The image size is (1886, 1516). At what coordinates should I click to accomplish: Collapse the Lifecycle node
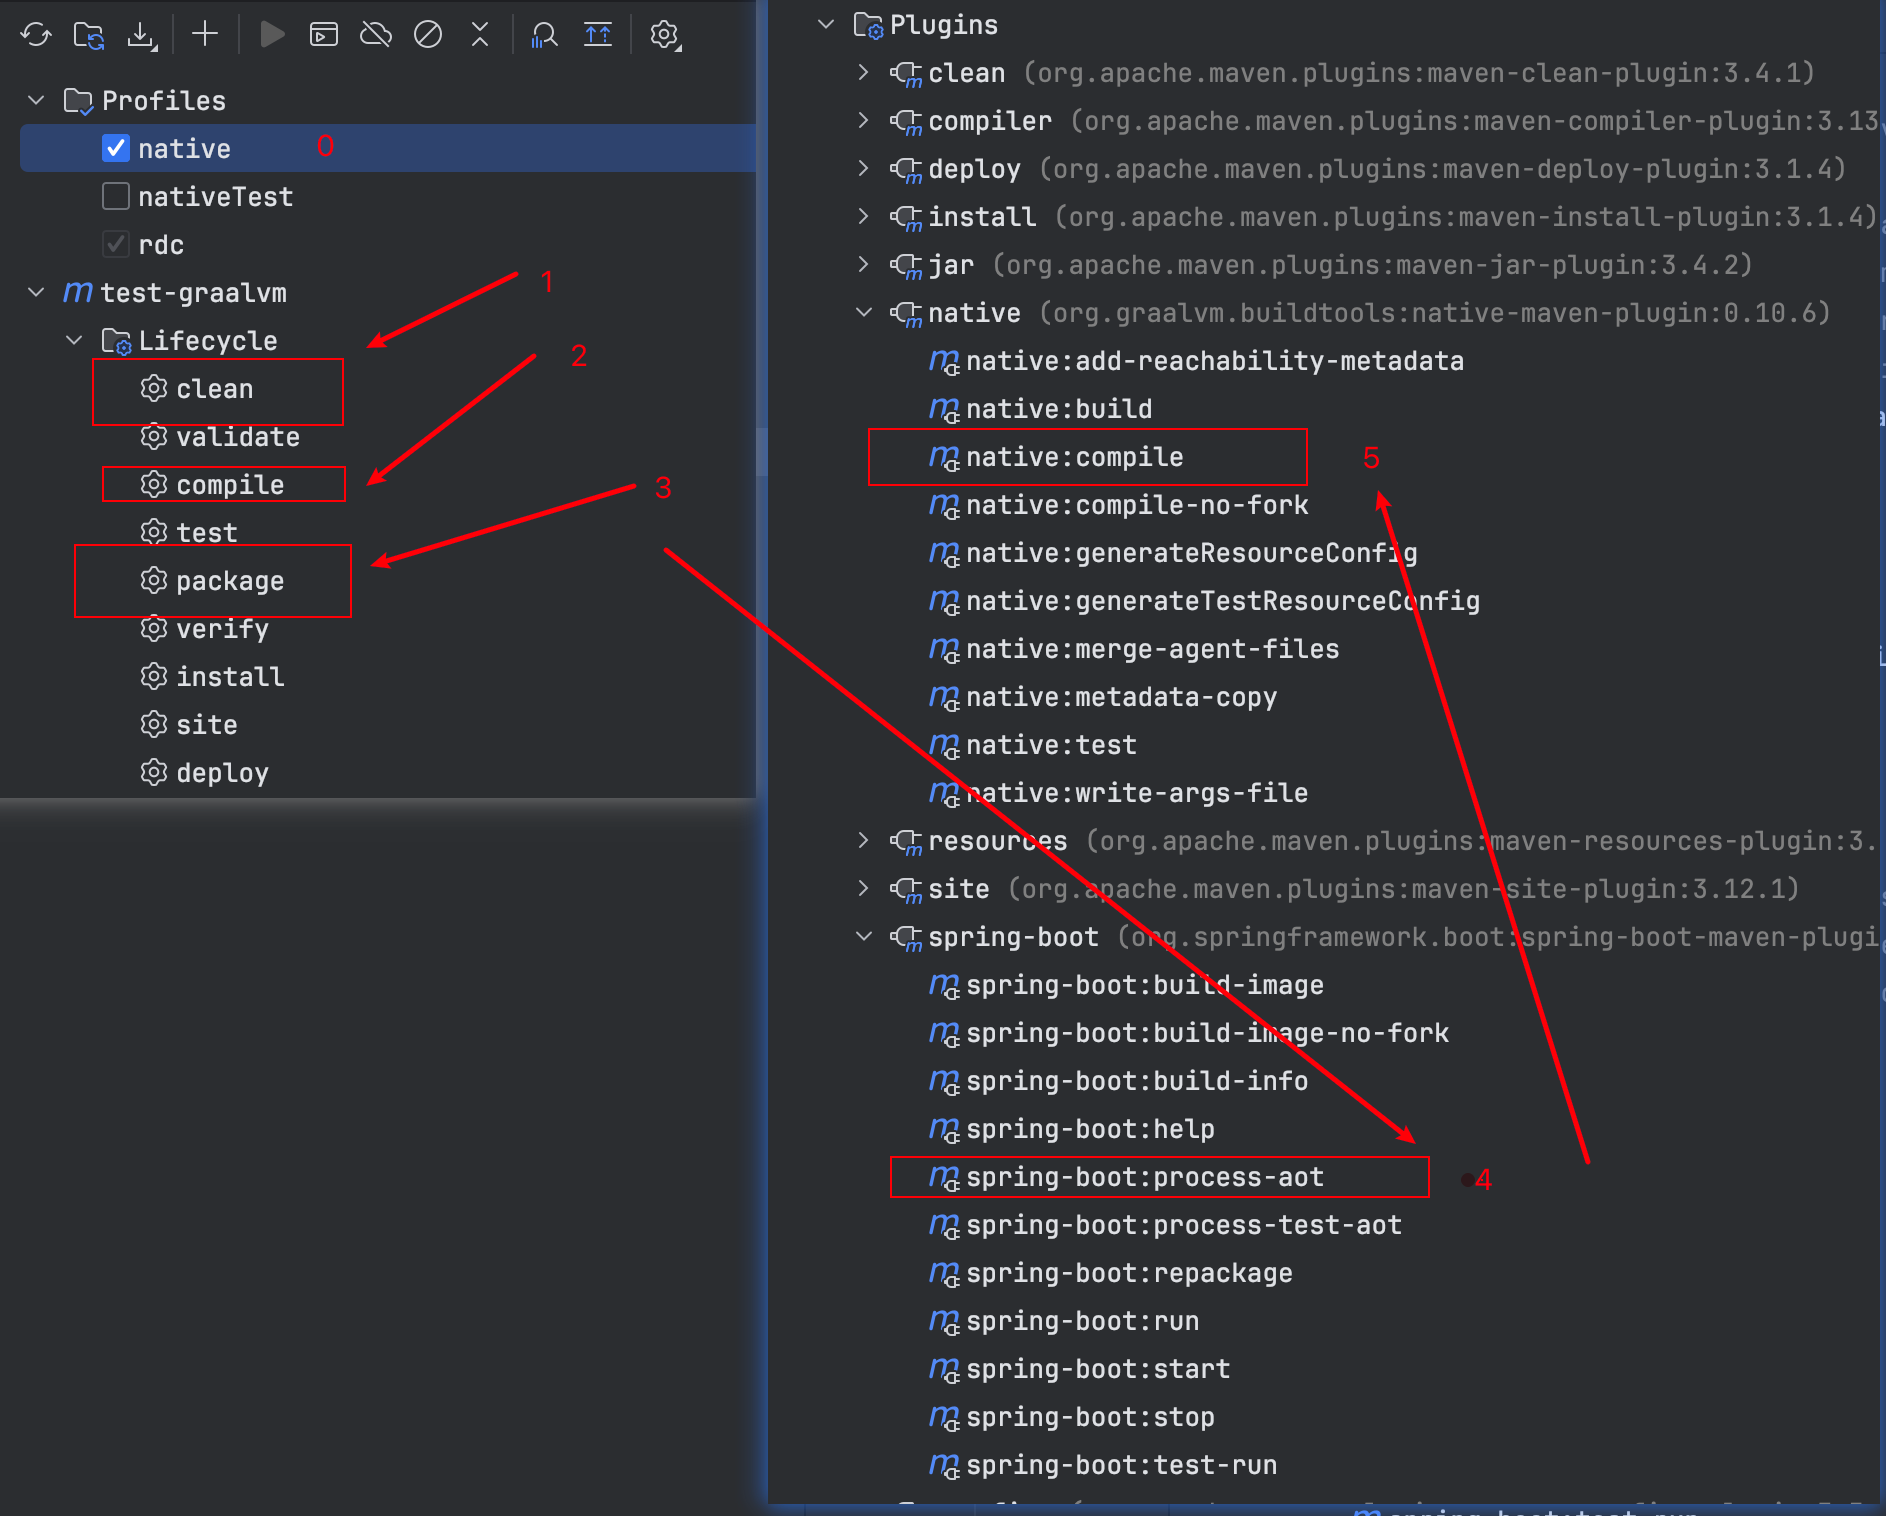point(75,340)
